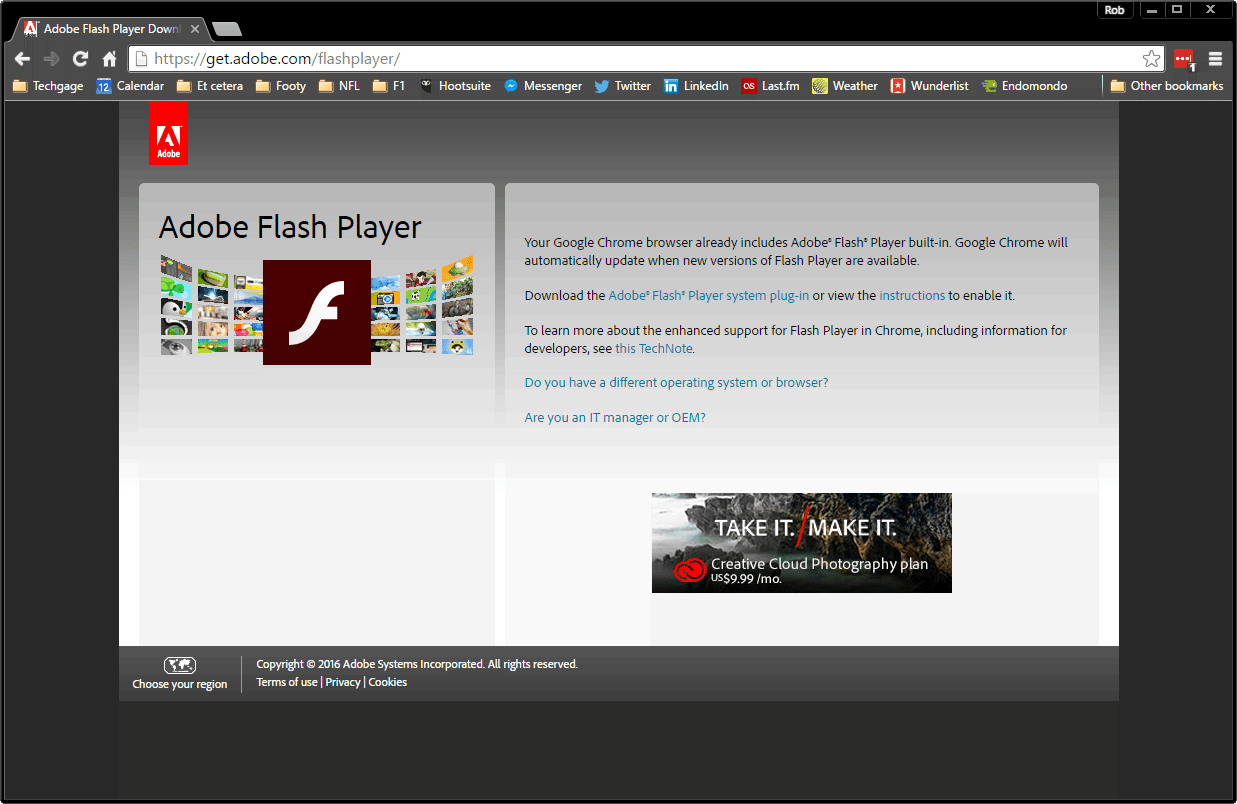Screen dimensions: 1237x804
Task: Click the Adobe Flash Player heading
Action: 290,228
